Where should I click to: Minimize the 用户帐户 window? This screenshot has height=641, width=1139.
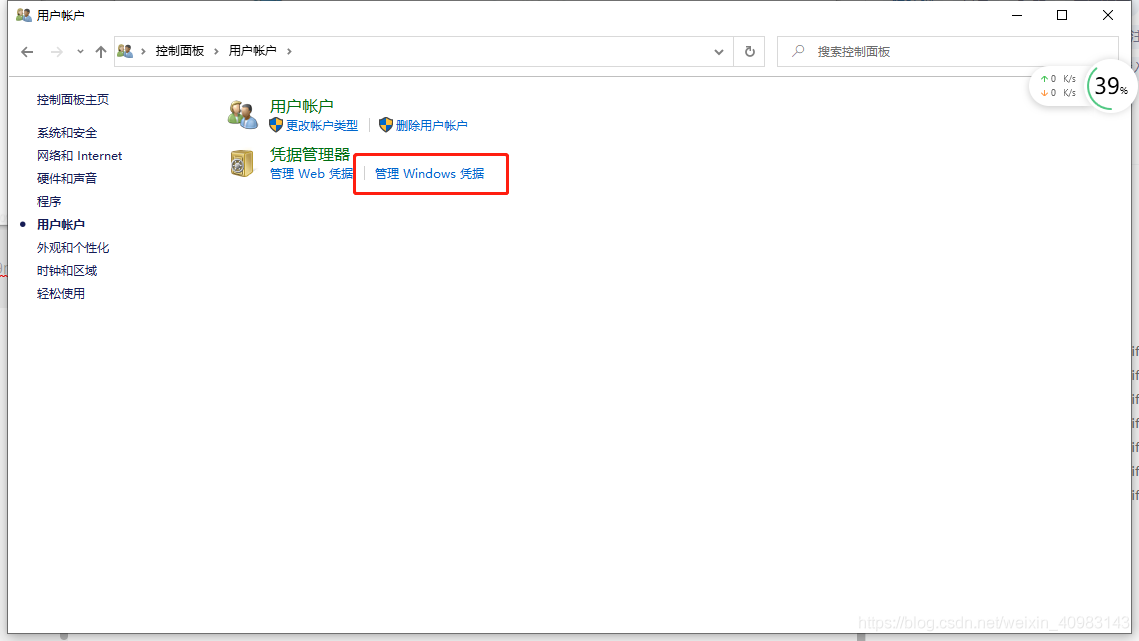(1017, 15)
